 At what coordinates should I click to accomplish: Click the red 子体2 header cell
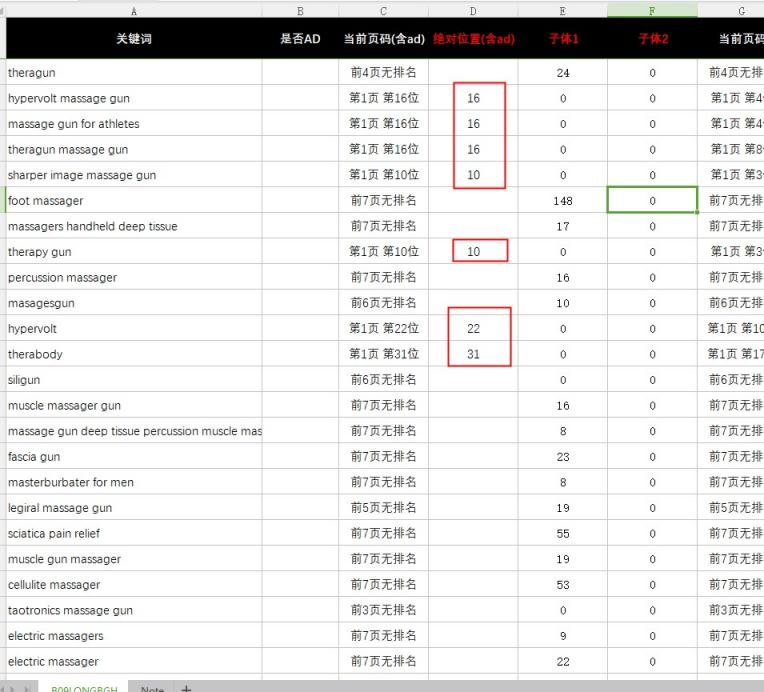(652, 38)
